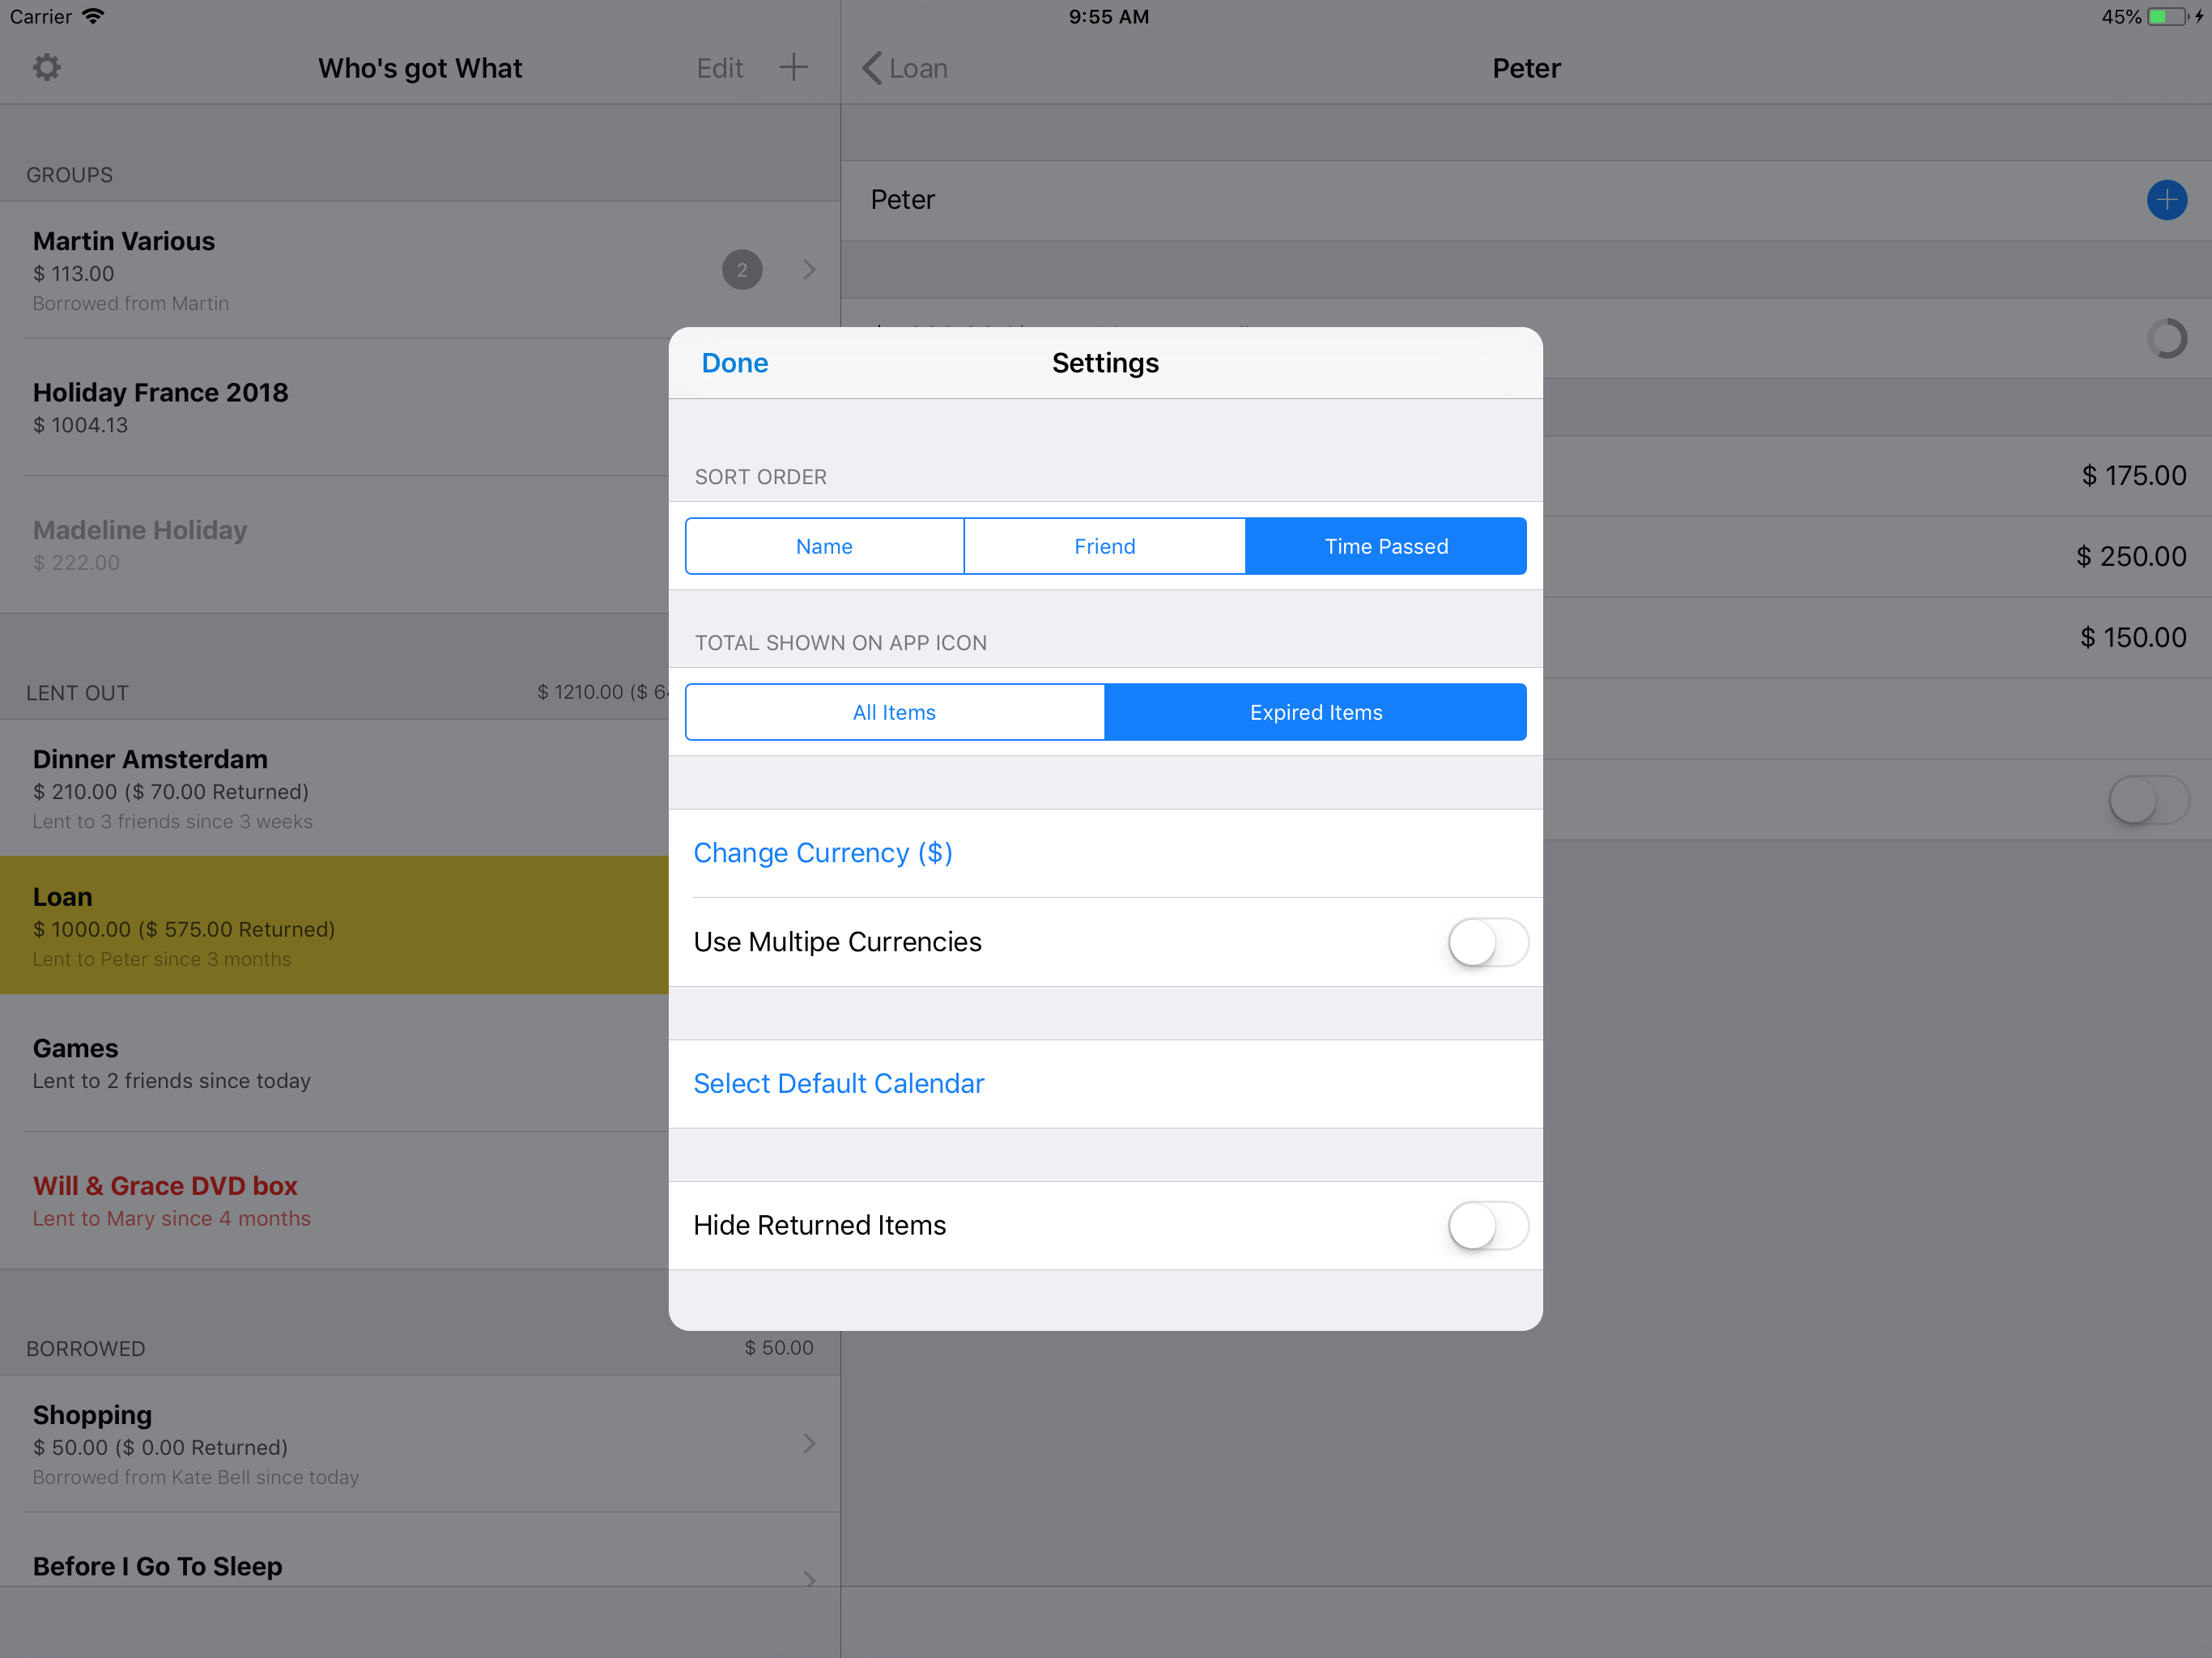Open Will & Grace DVD box item

[334, 1201]
